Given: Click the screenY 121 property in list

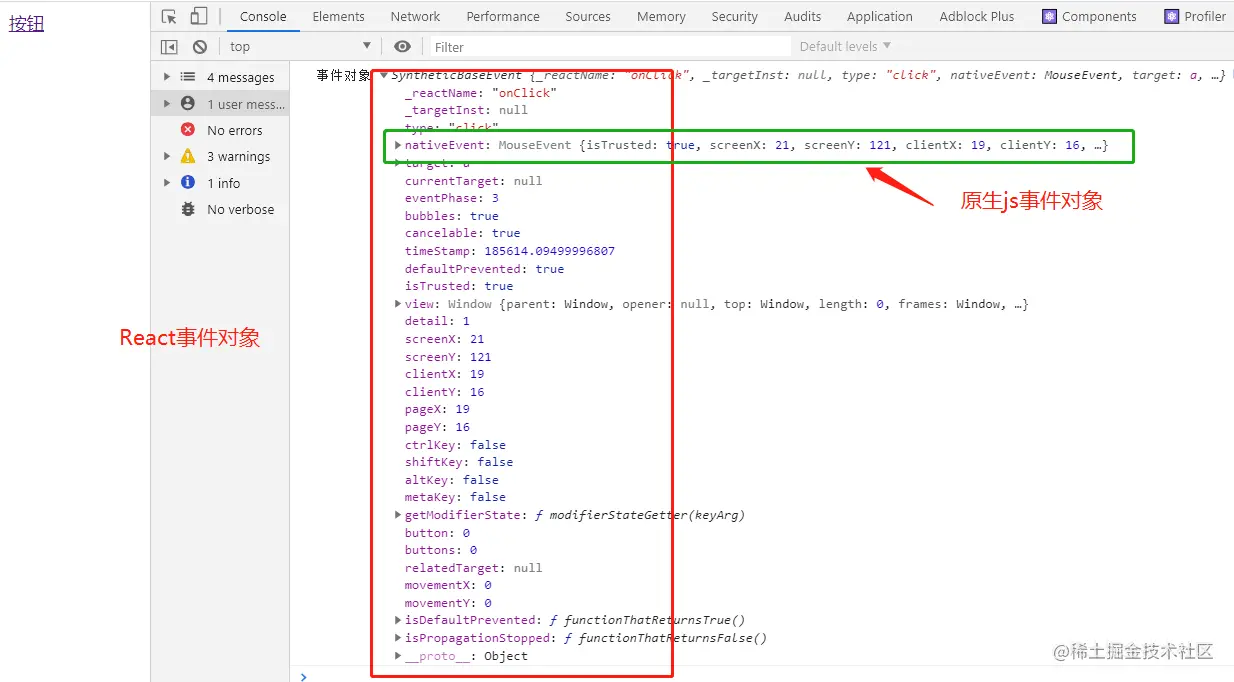Looking at the screenshot, I should point(448,357).
